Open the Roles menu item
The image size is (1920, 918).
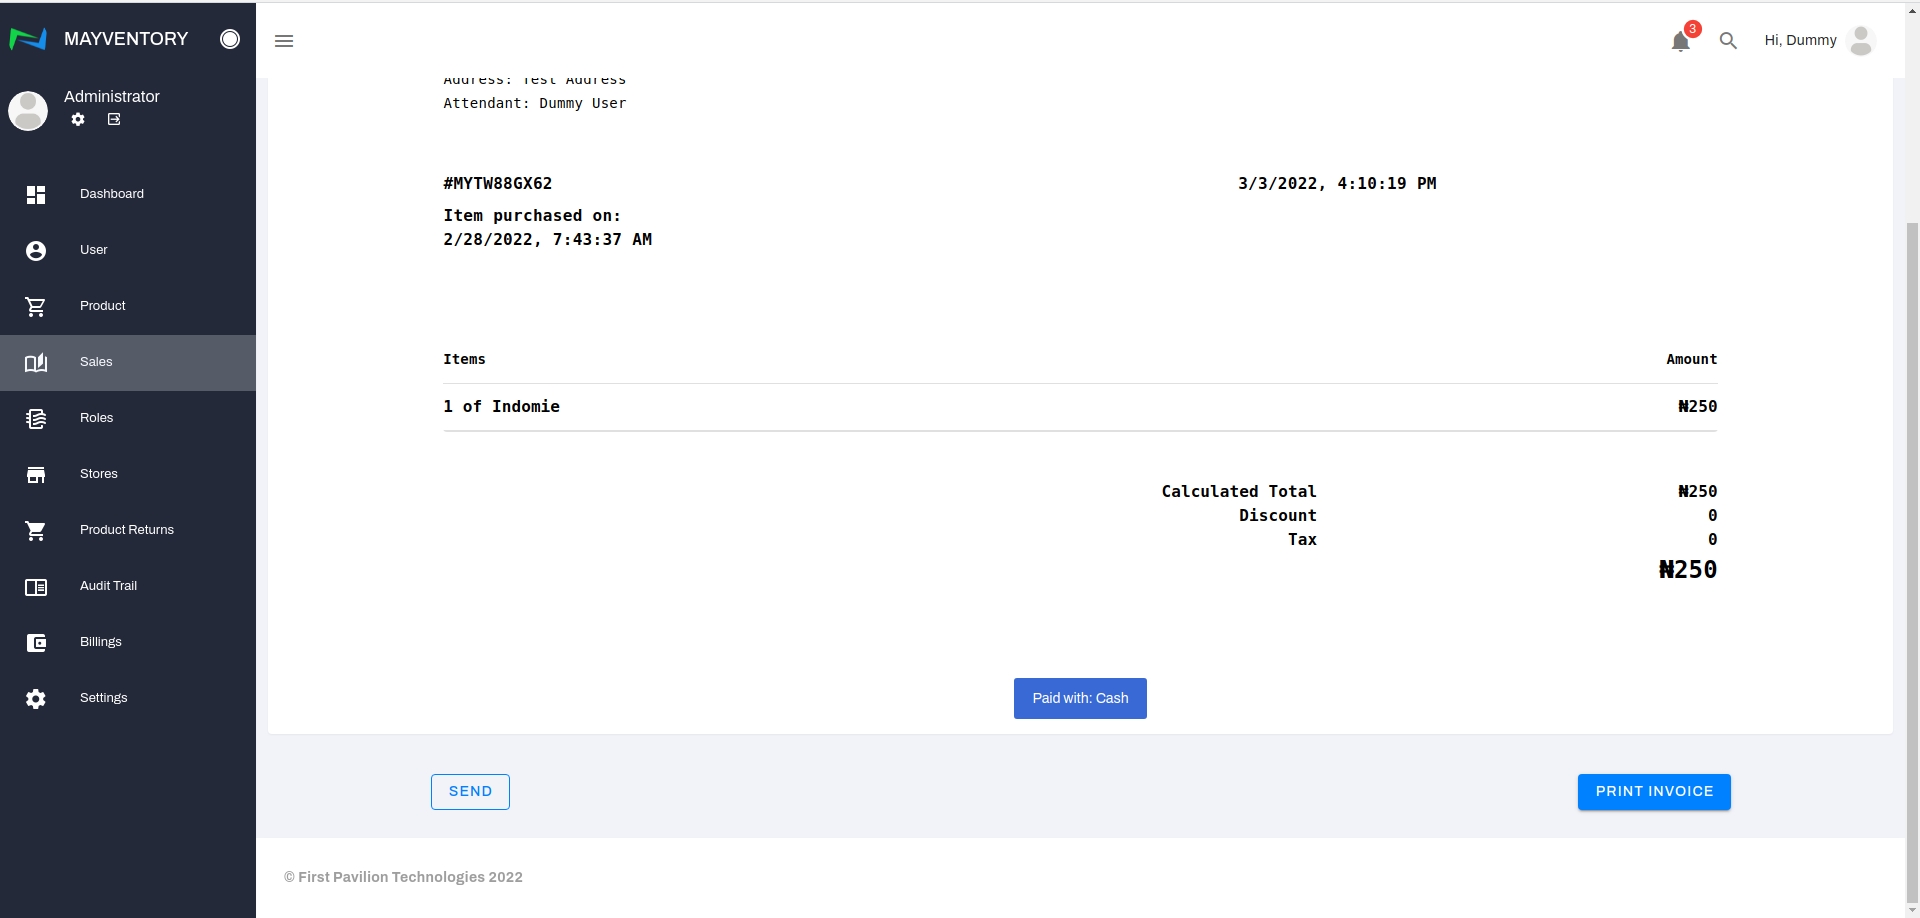click(x=97, y=418)
